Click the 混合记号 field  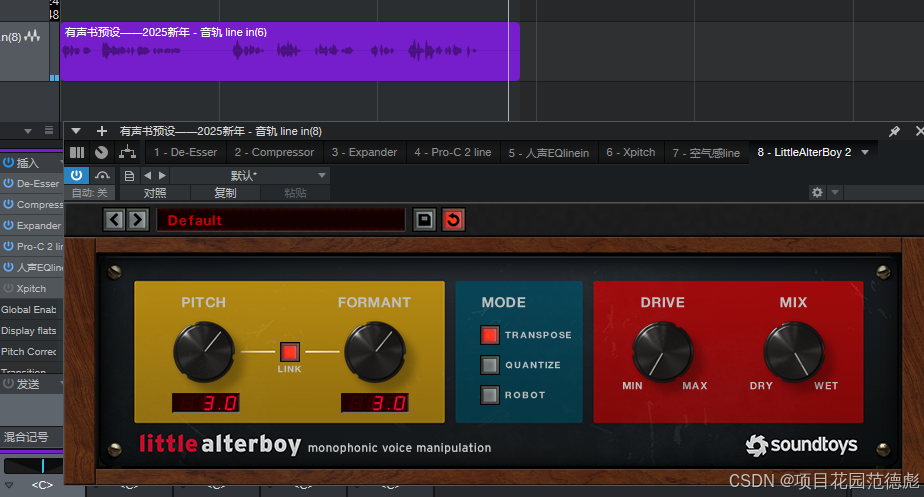(31, 437)
